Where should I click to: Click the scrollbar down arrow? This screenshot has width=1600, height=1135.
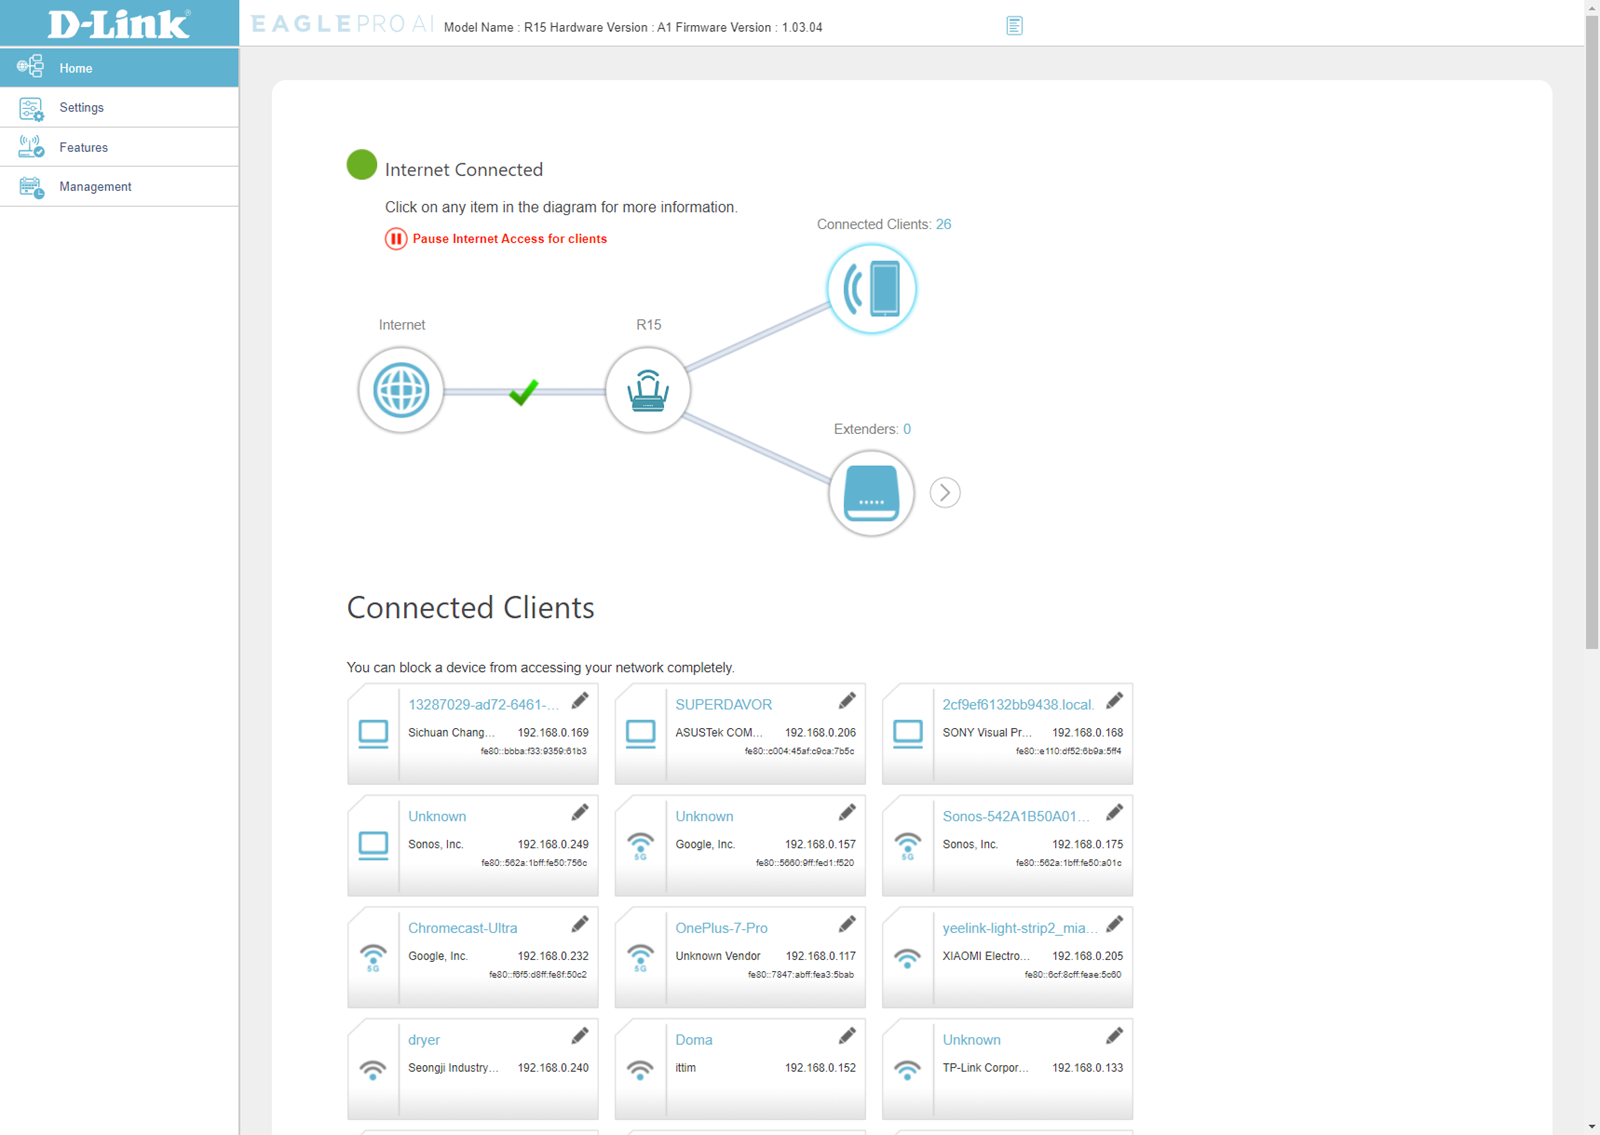[x=1592, y=1127]
